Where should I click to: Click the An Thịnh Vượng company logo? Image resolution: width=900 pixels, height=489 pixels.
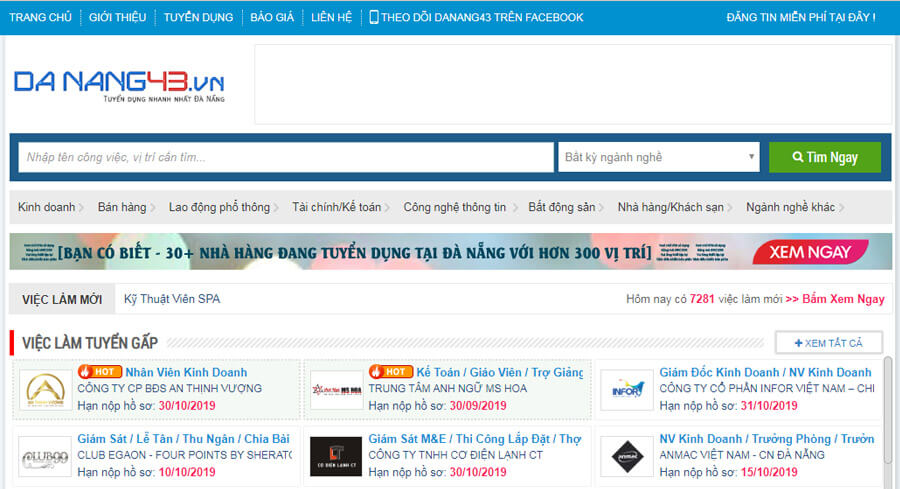[44, 390]
